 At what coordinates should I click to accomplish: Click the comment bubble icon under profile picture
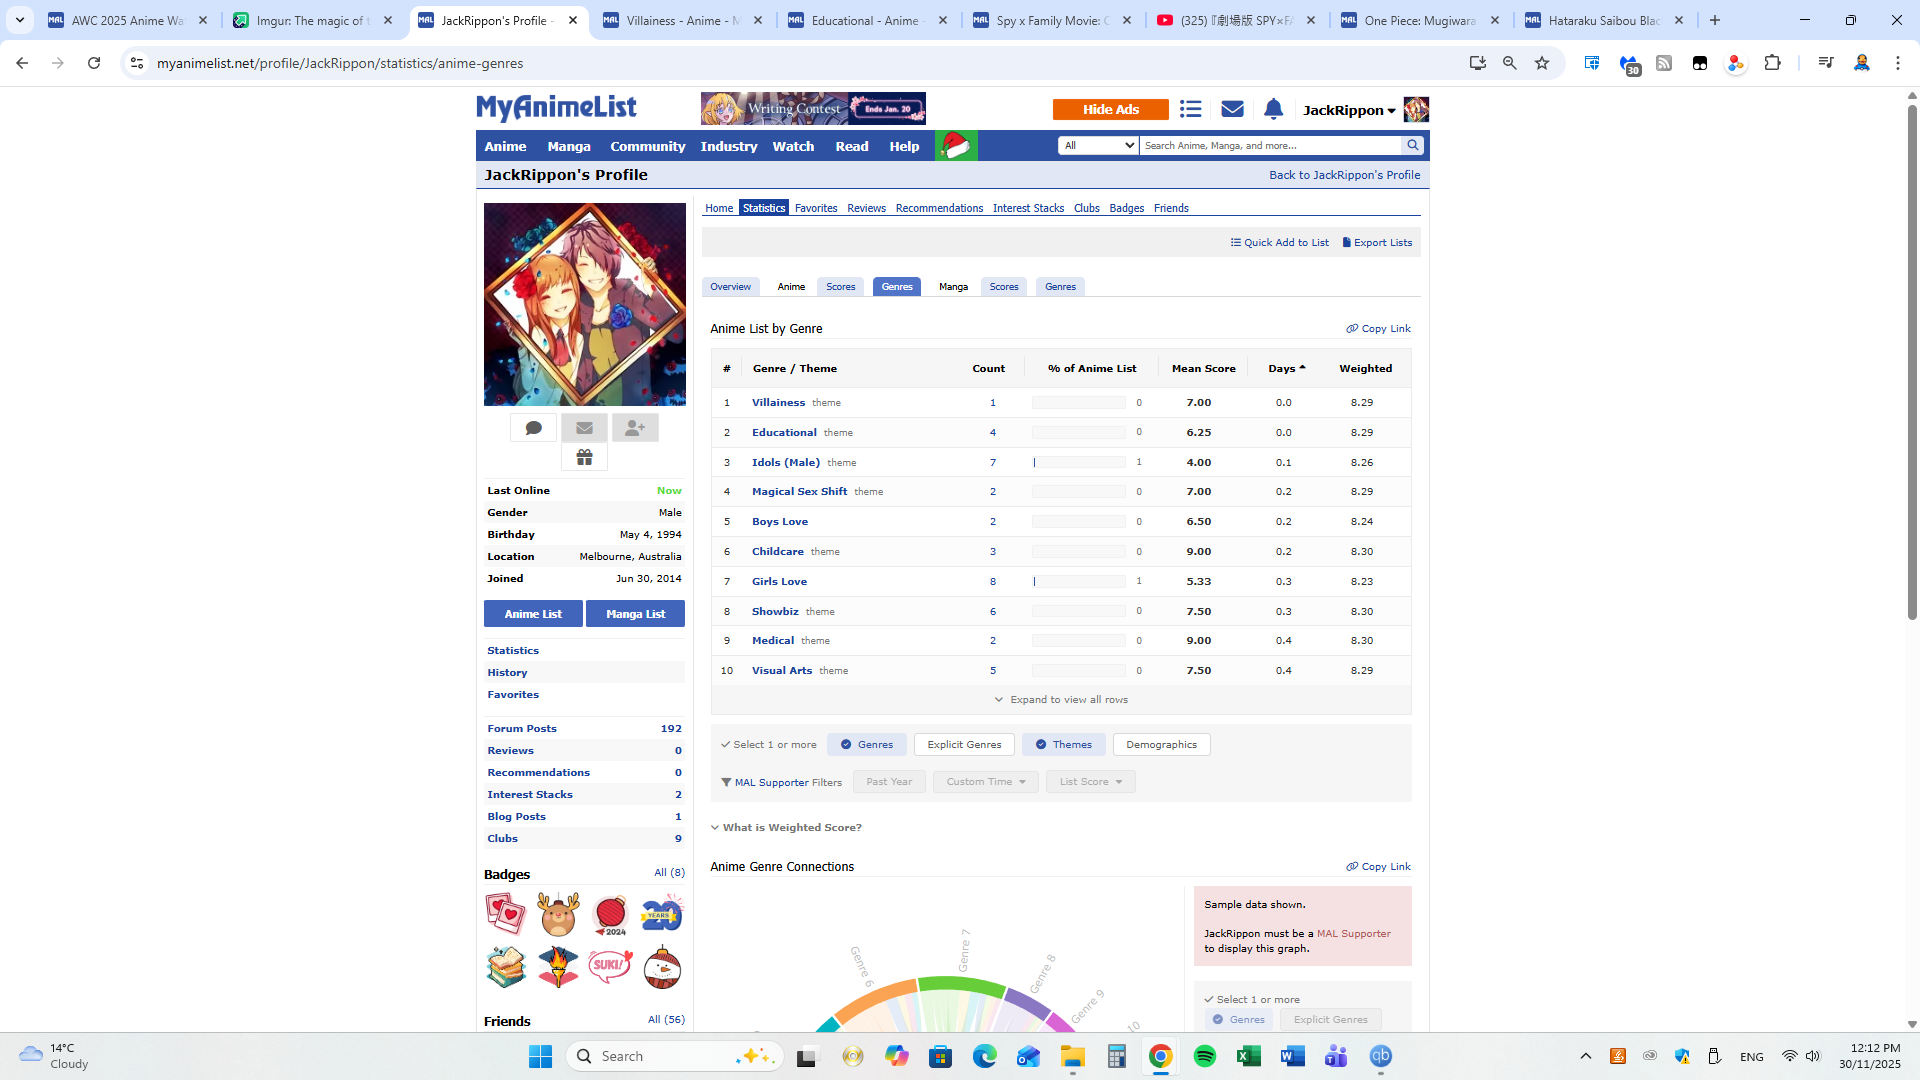[x=533, y=428]
